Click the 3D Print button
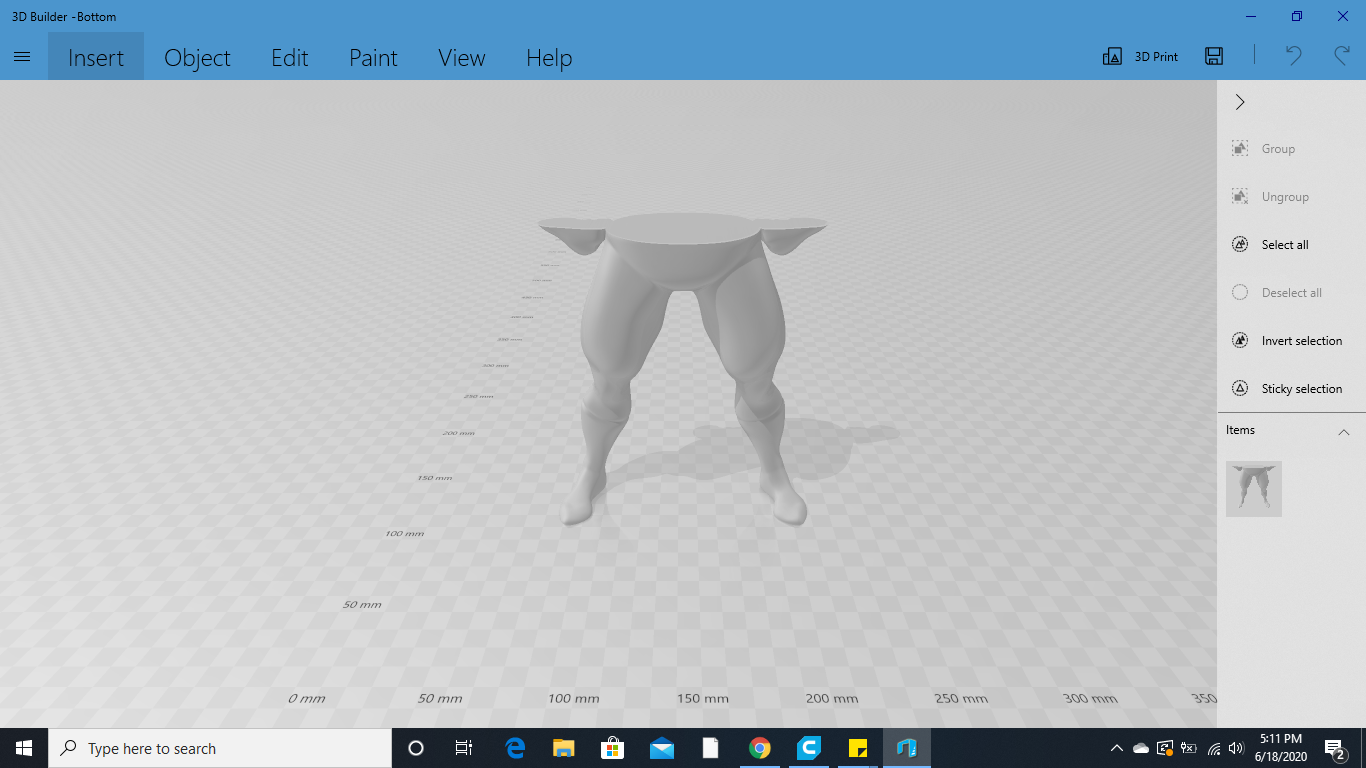Viewport: 1366px width, 768px height. pyautogui.click(x=1139, y=56)
